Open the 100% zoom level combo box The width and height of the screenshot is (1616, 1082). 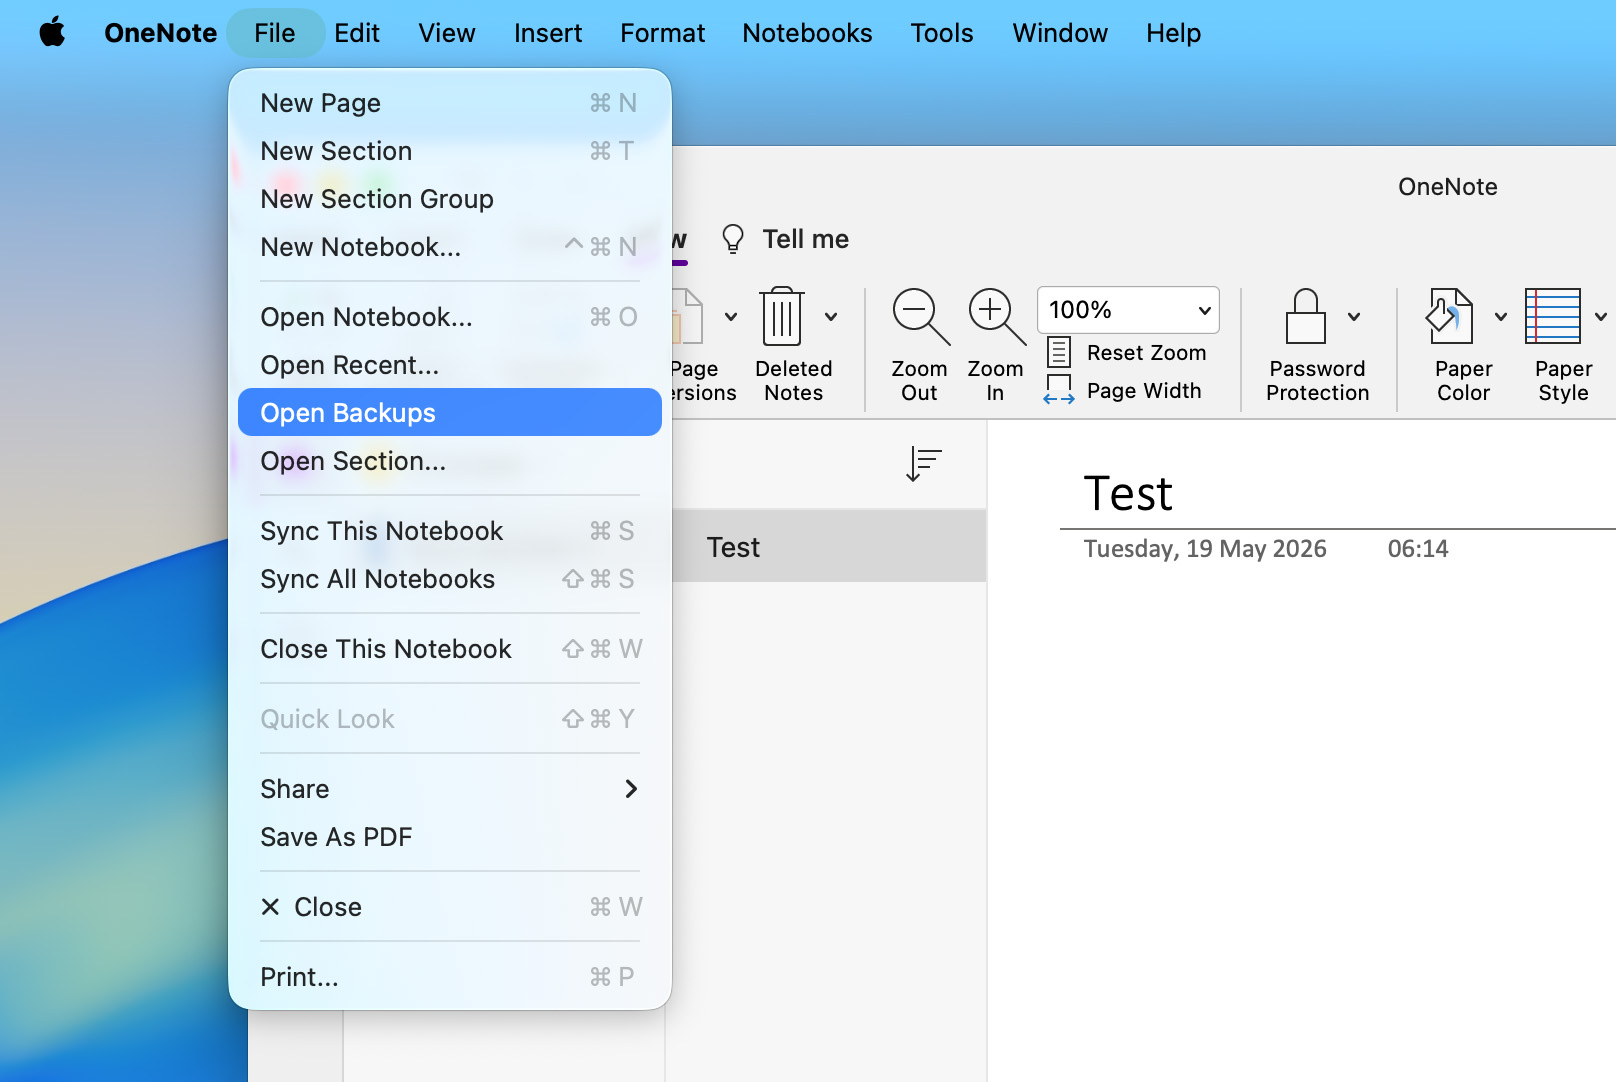pos(1128,310)
